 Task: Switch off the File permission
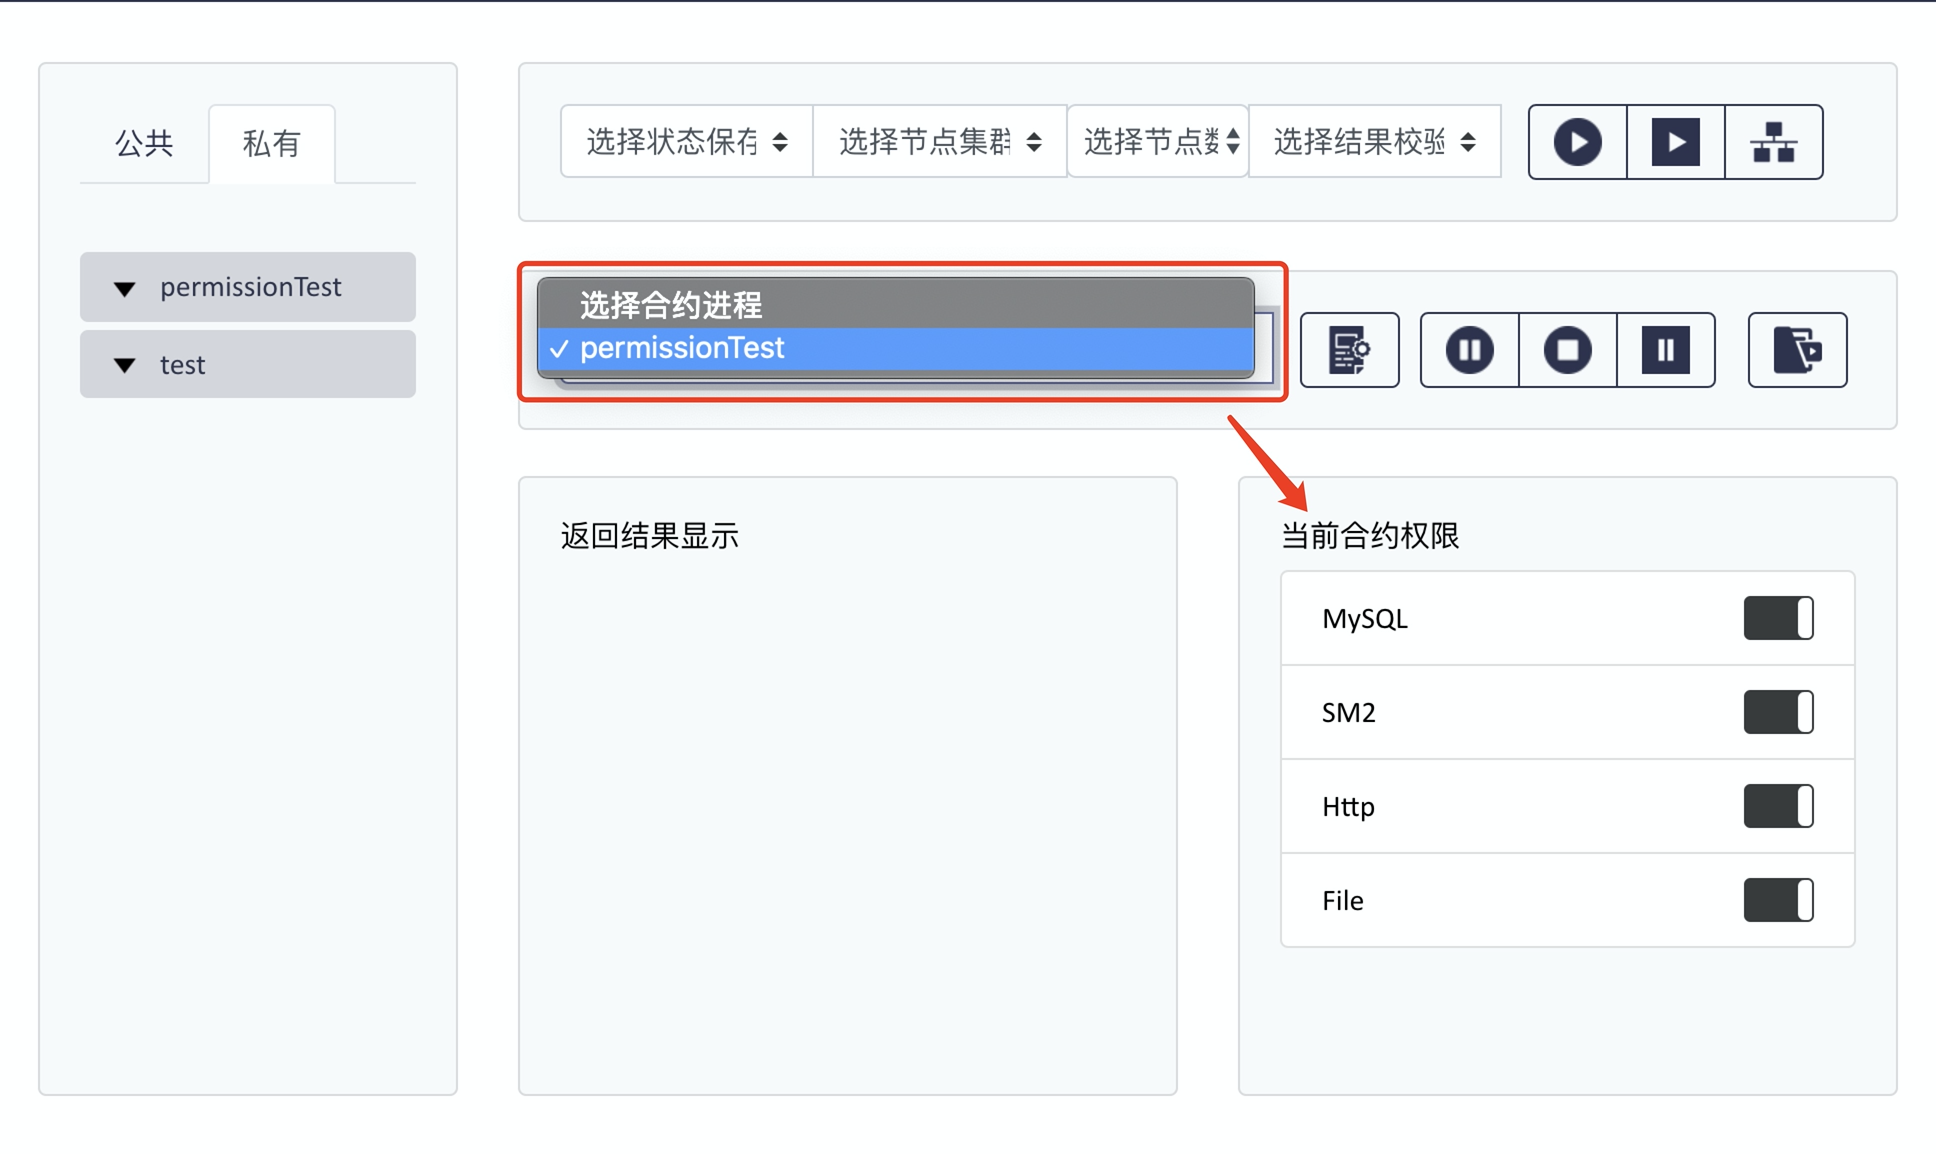(x=1778, y=900)
